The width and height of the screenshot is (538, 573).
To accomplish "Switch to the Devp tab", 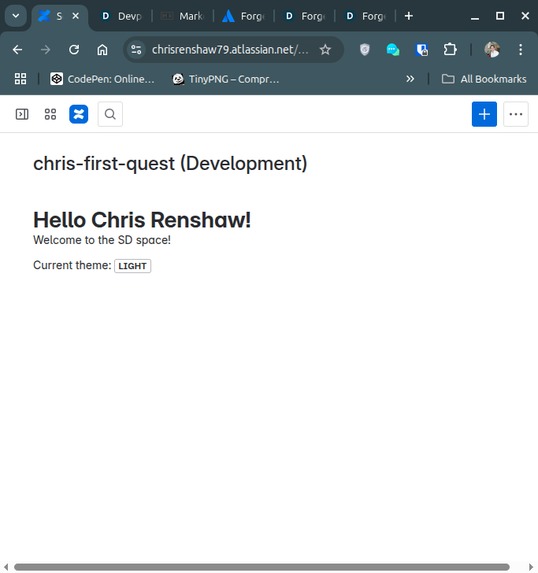I will click(122, 16).
